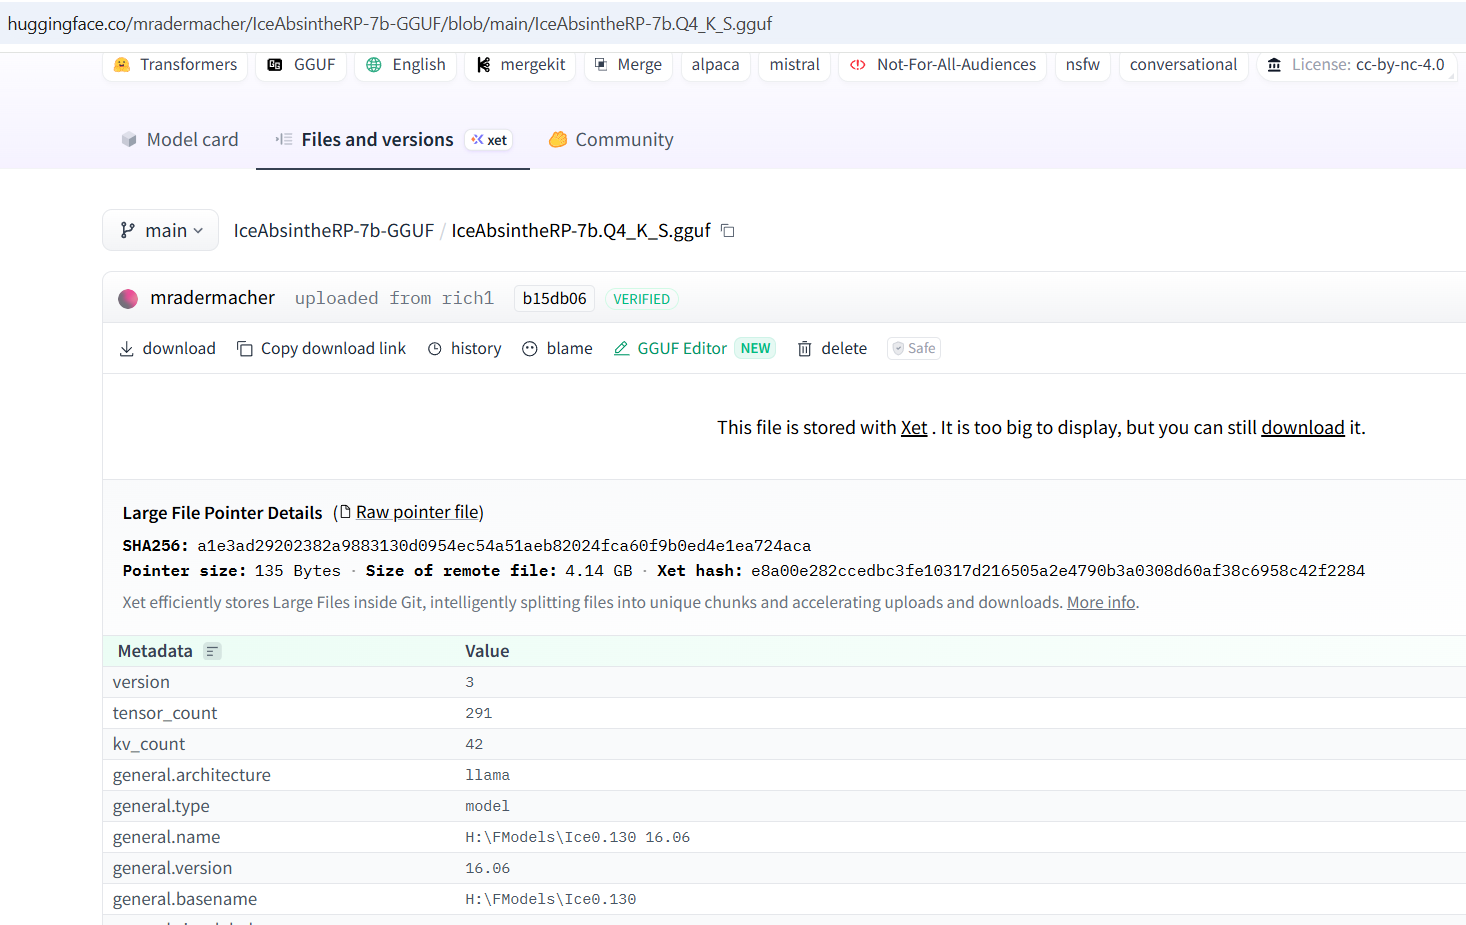The image size is (1466, 925).
Task: Open the GGUF Editor
Action: [x=670, y=349]
